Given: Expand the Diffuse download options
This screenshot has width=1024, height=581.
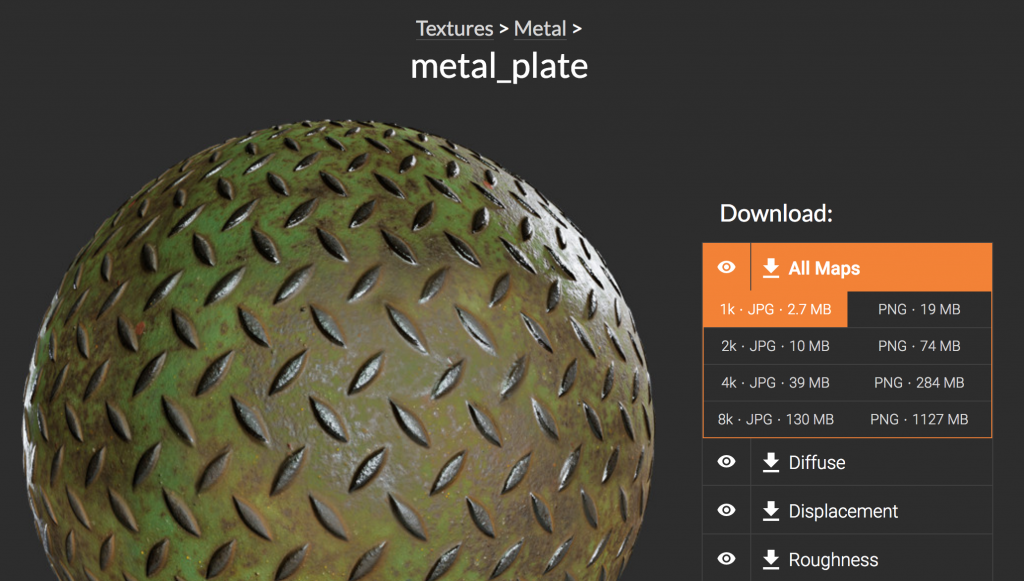Looking at the screenshot, I should pyautogui.click(x=817, y=462).
